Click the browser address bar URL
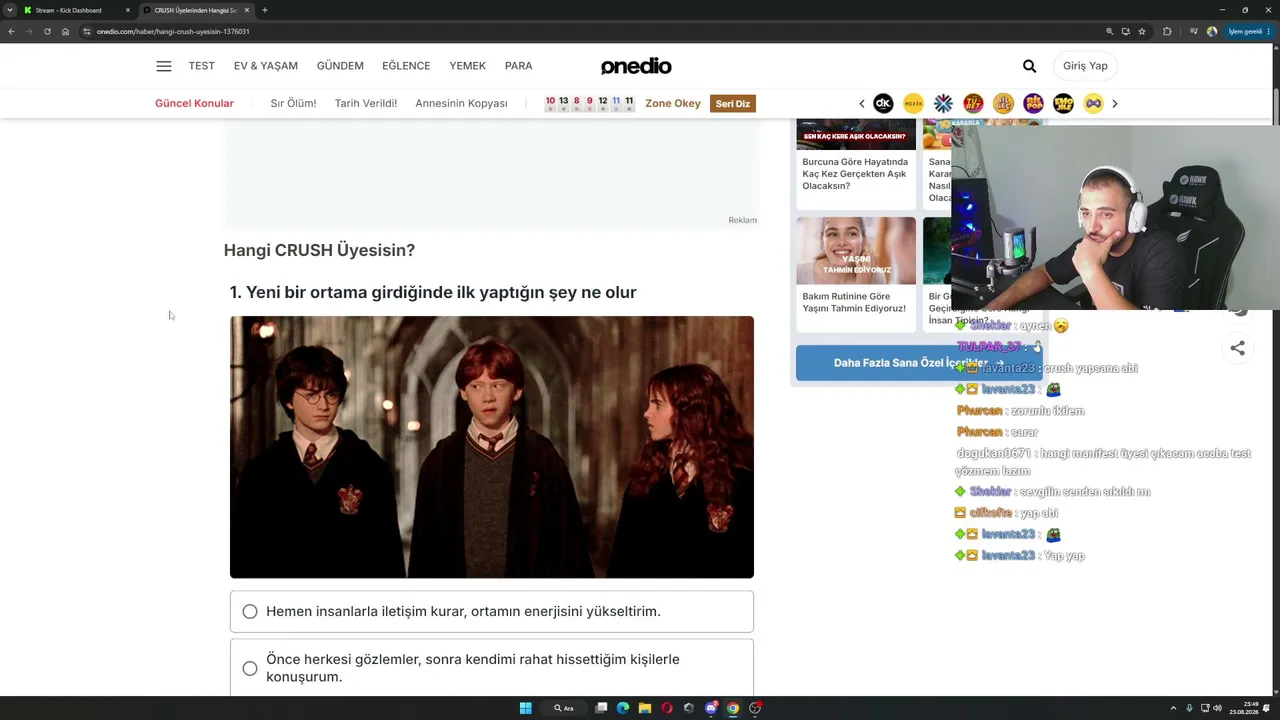 (173, 31)
